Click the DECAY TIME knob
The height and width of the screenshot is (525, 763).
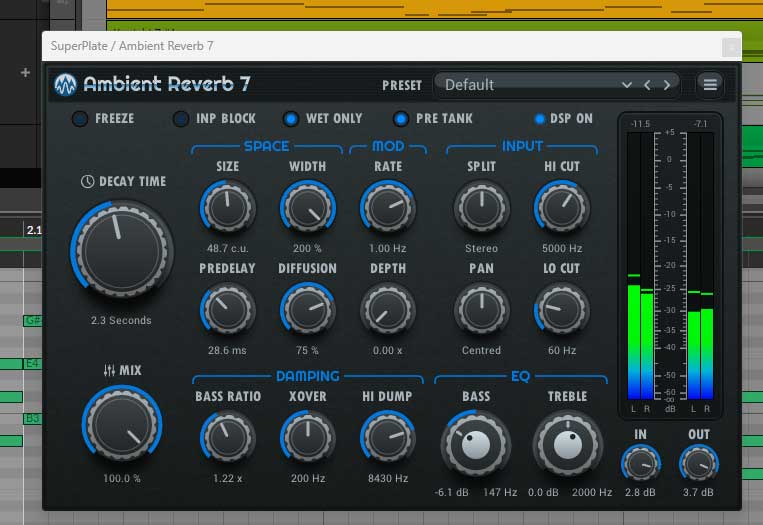click(x=122, y=249)
